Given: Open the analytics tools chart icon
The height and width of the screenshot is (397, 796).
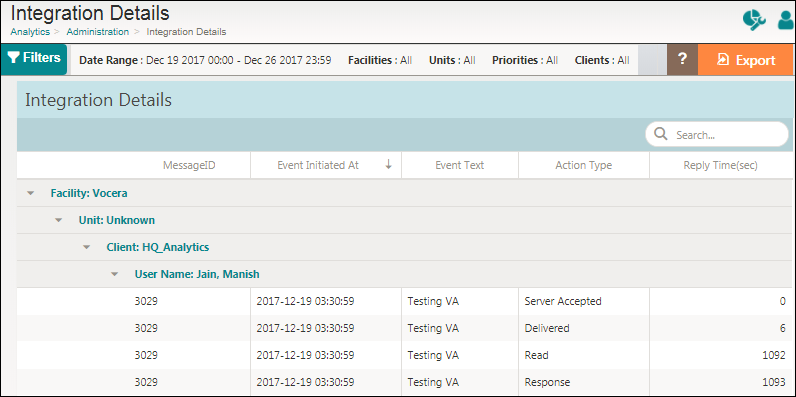Looking at the screenshot, I should tap(754, 20).
